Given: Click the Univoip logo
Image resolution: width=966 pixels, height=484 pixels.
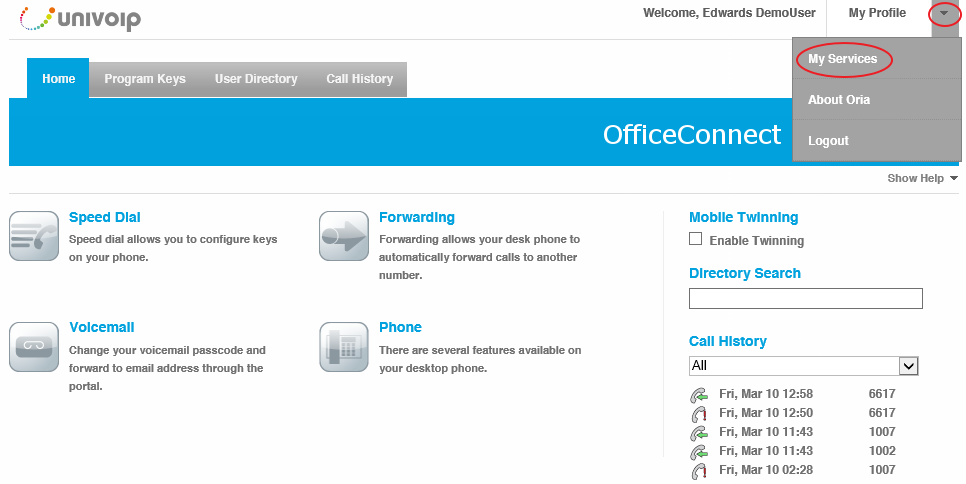Looking at the screenshot, I should [x=80, y=18].
